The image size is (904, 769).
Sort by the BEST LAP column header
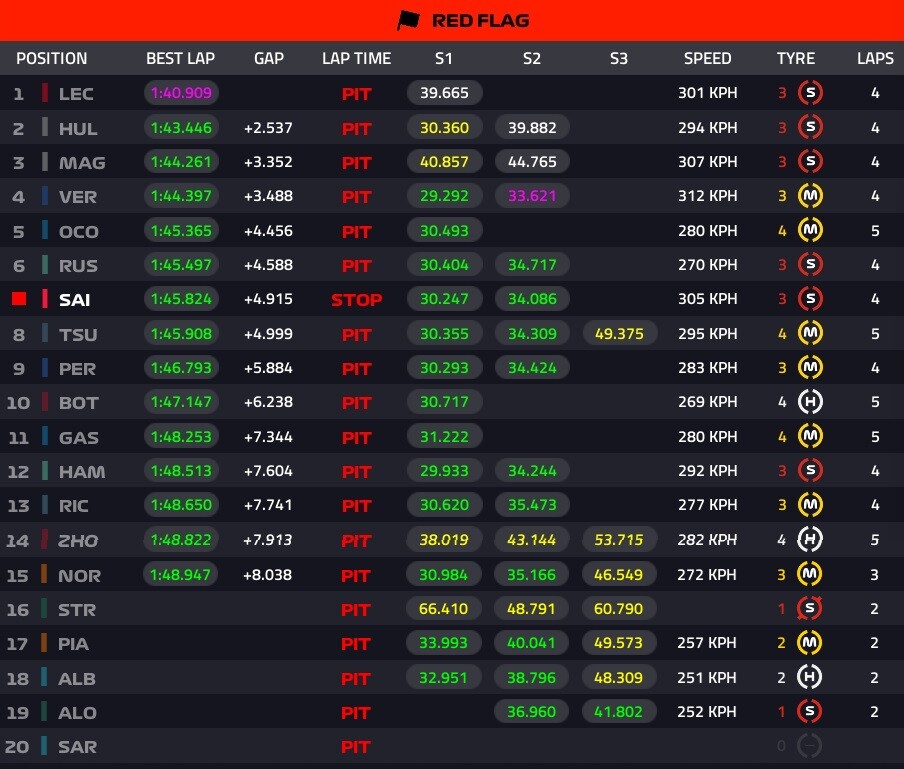(180, 58)
